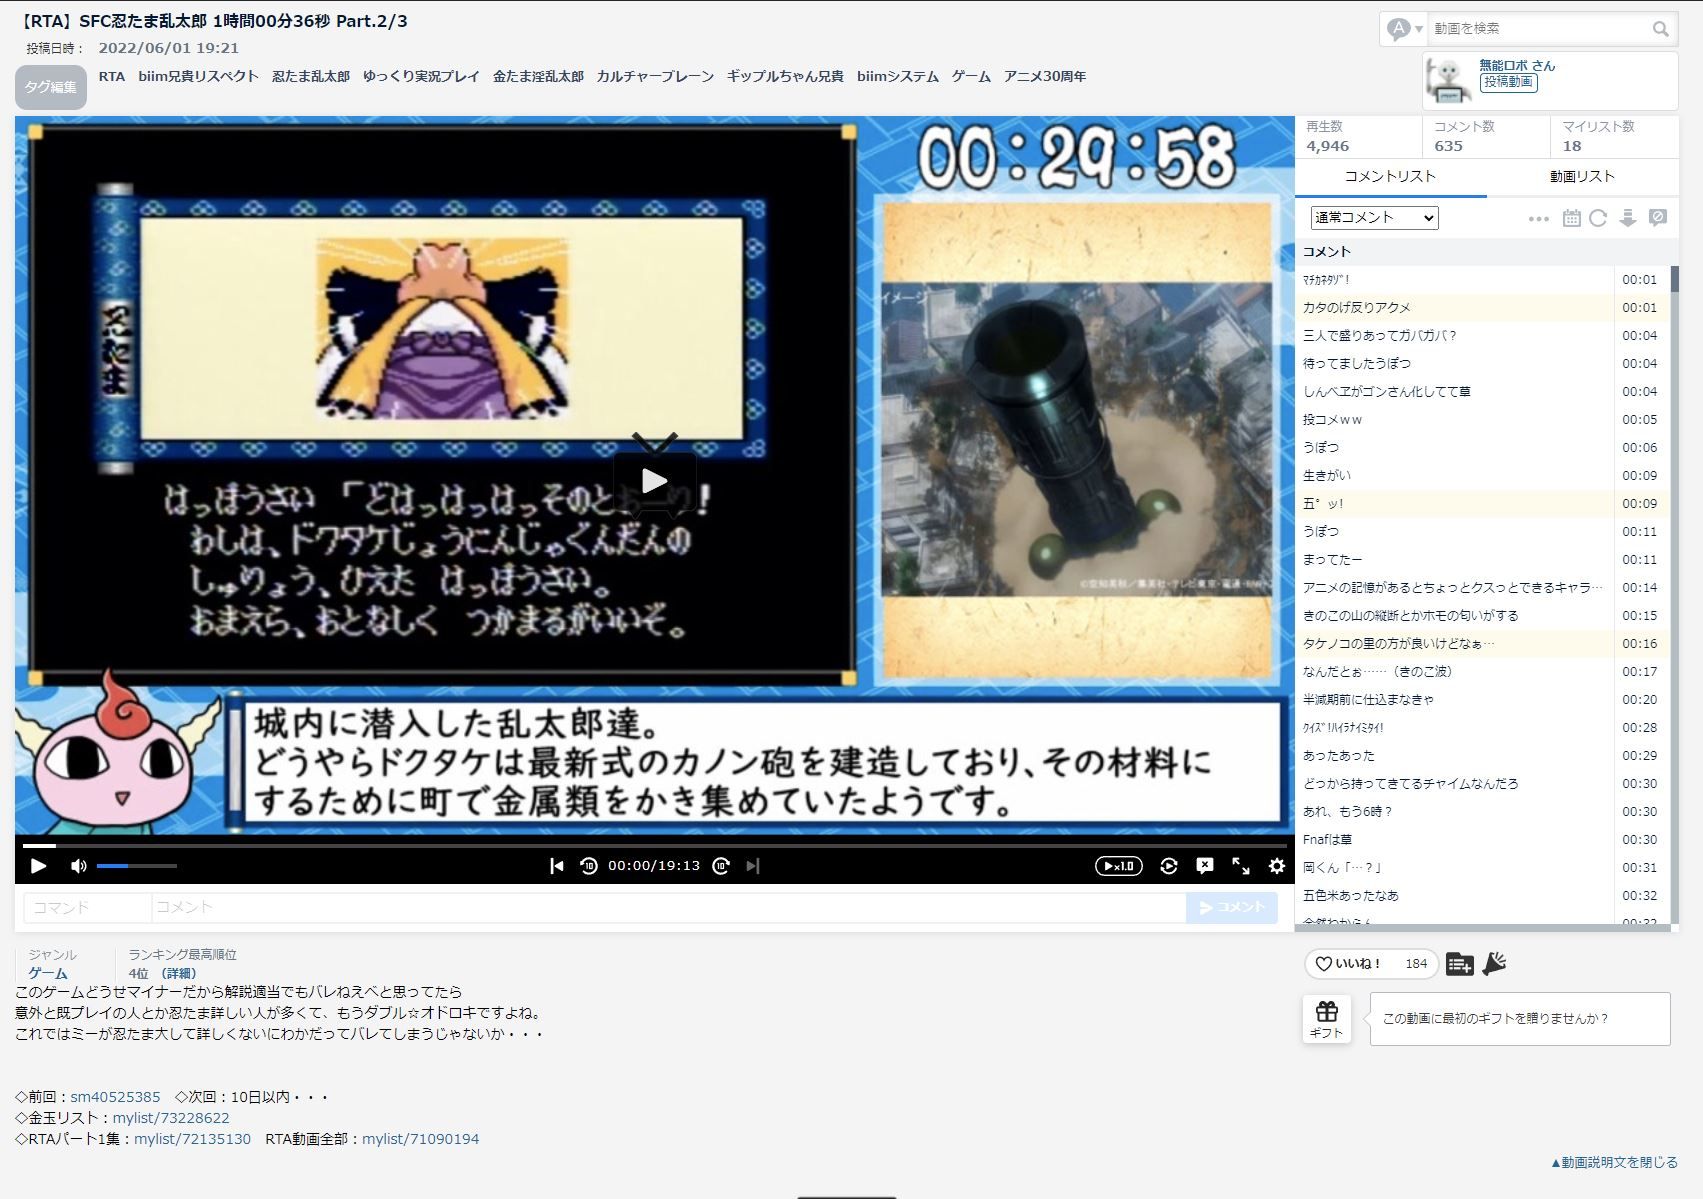Open mylist/73228622 link
Screen dimensions: 1703x1199
(x=171, y=1118)
